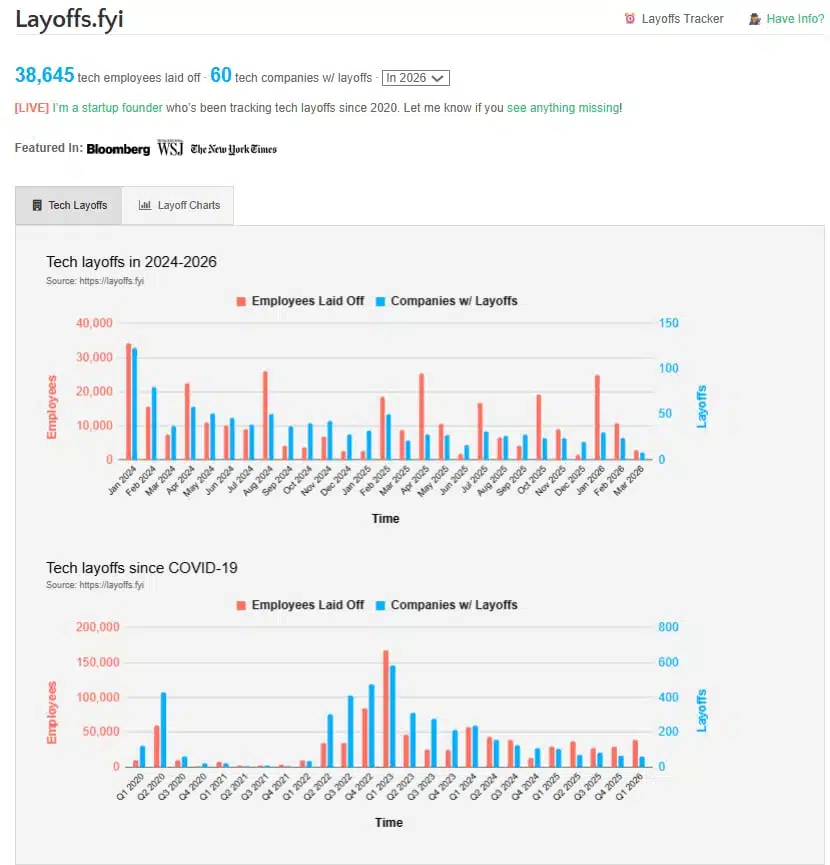Toggle Employees Laid Off series in COVID-19 chart
Screen dimensions: 830x865
coord(307,605)
